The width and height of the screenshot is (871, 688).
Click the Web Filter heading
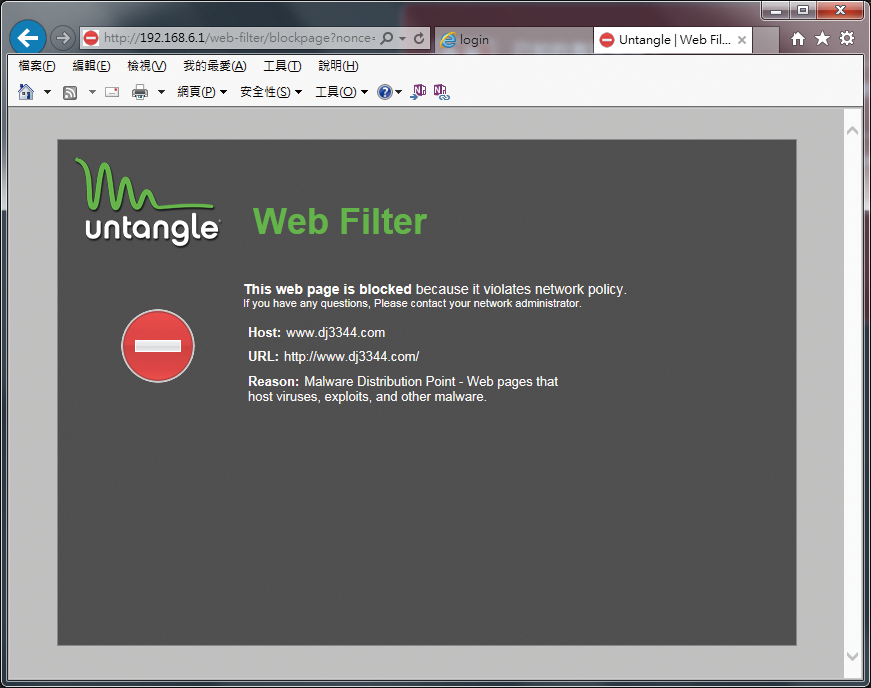[x=340, y=221]
